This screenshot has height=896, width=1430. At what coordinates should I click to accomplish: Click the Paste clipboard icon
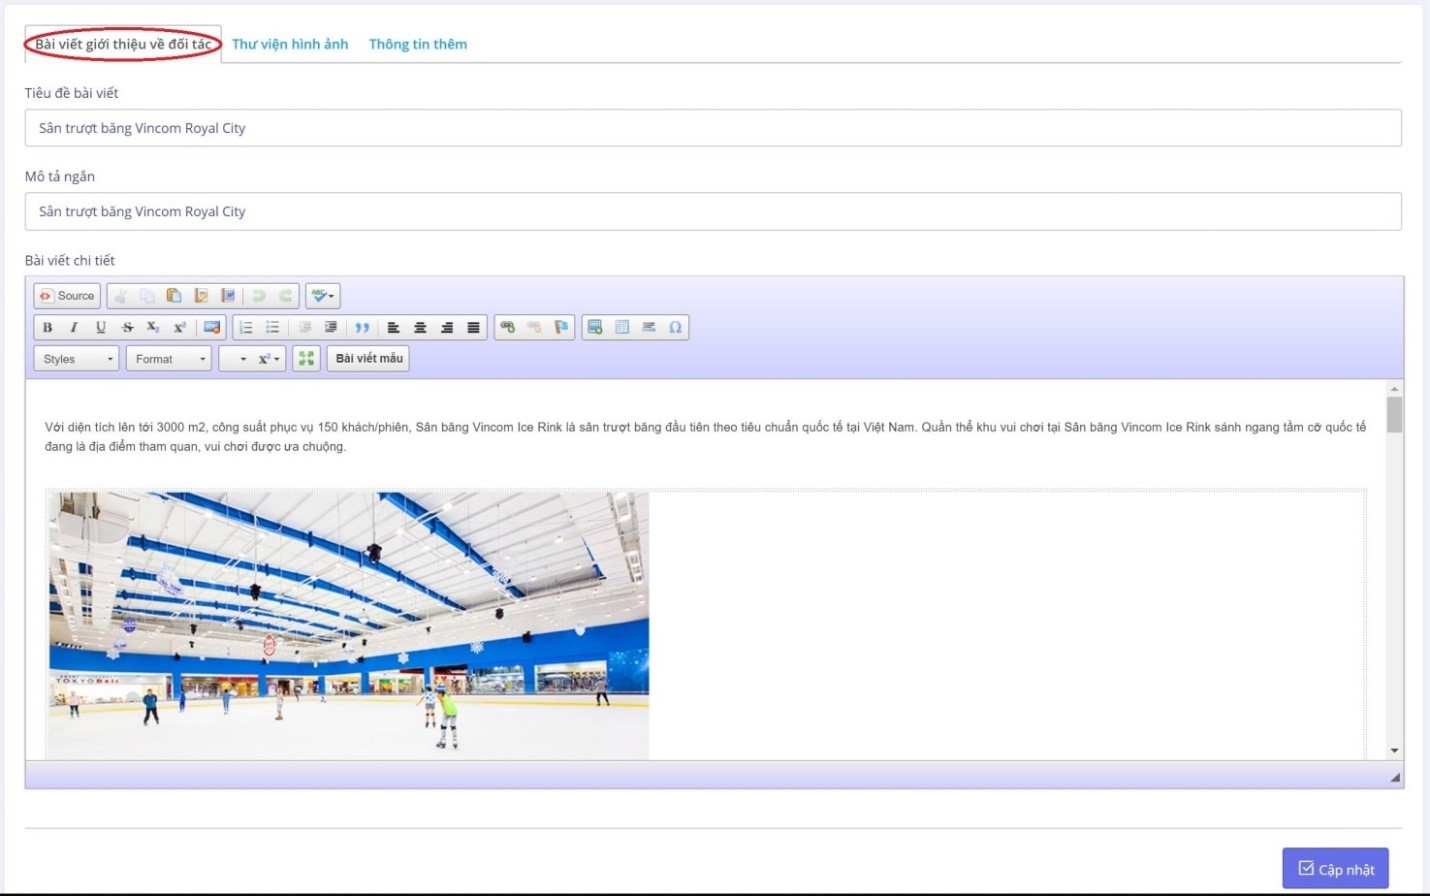tap(174, 296)
